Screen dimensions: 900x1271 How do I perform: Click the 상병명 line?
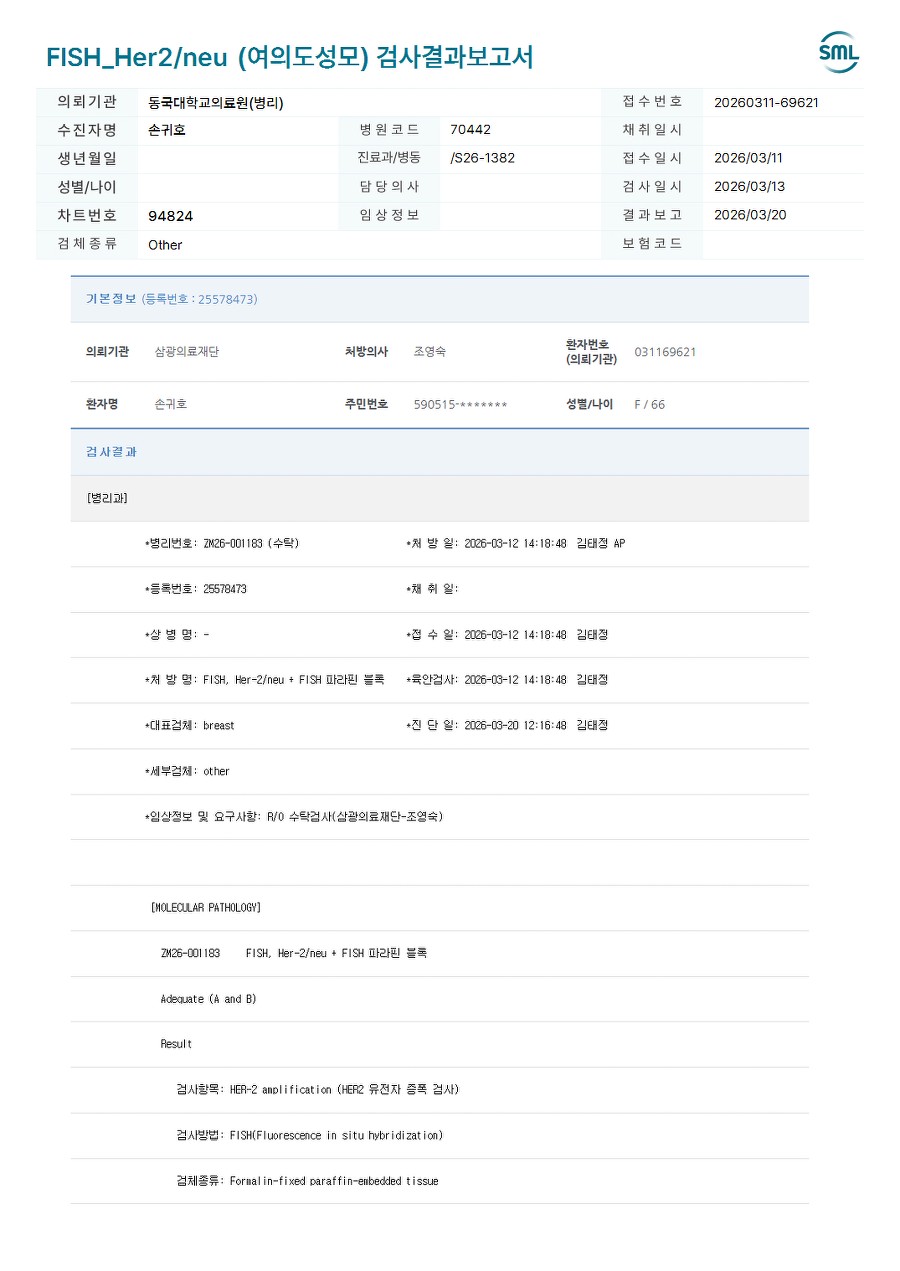pos(177,635)
